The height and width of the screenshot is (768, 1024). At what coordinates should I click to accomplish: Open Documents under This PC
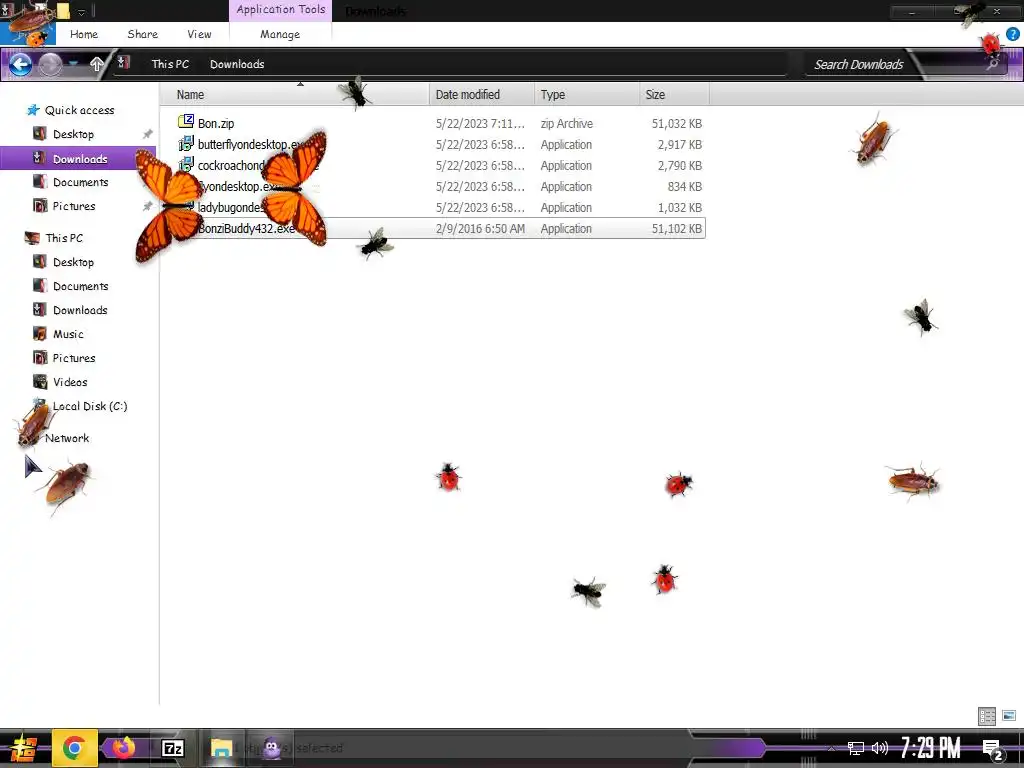pos(80,286)
